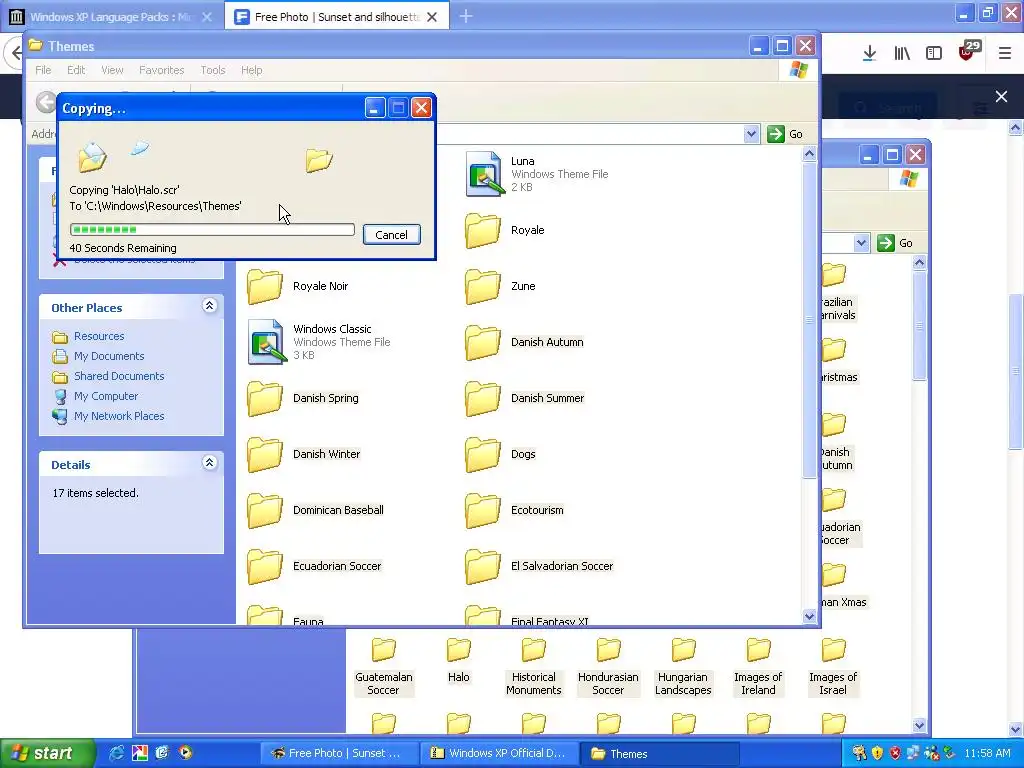Toggle the Firefox sidebar icon
The height and width of the screenshot is (768, 1024).
point(934,54)
